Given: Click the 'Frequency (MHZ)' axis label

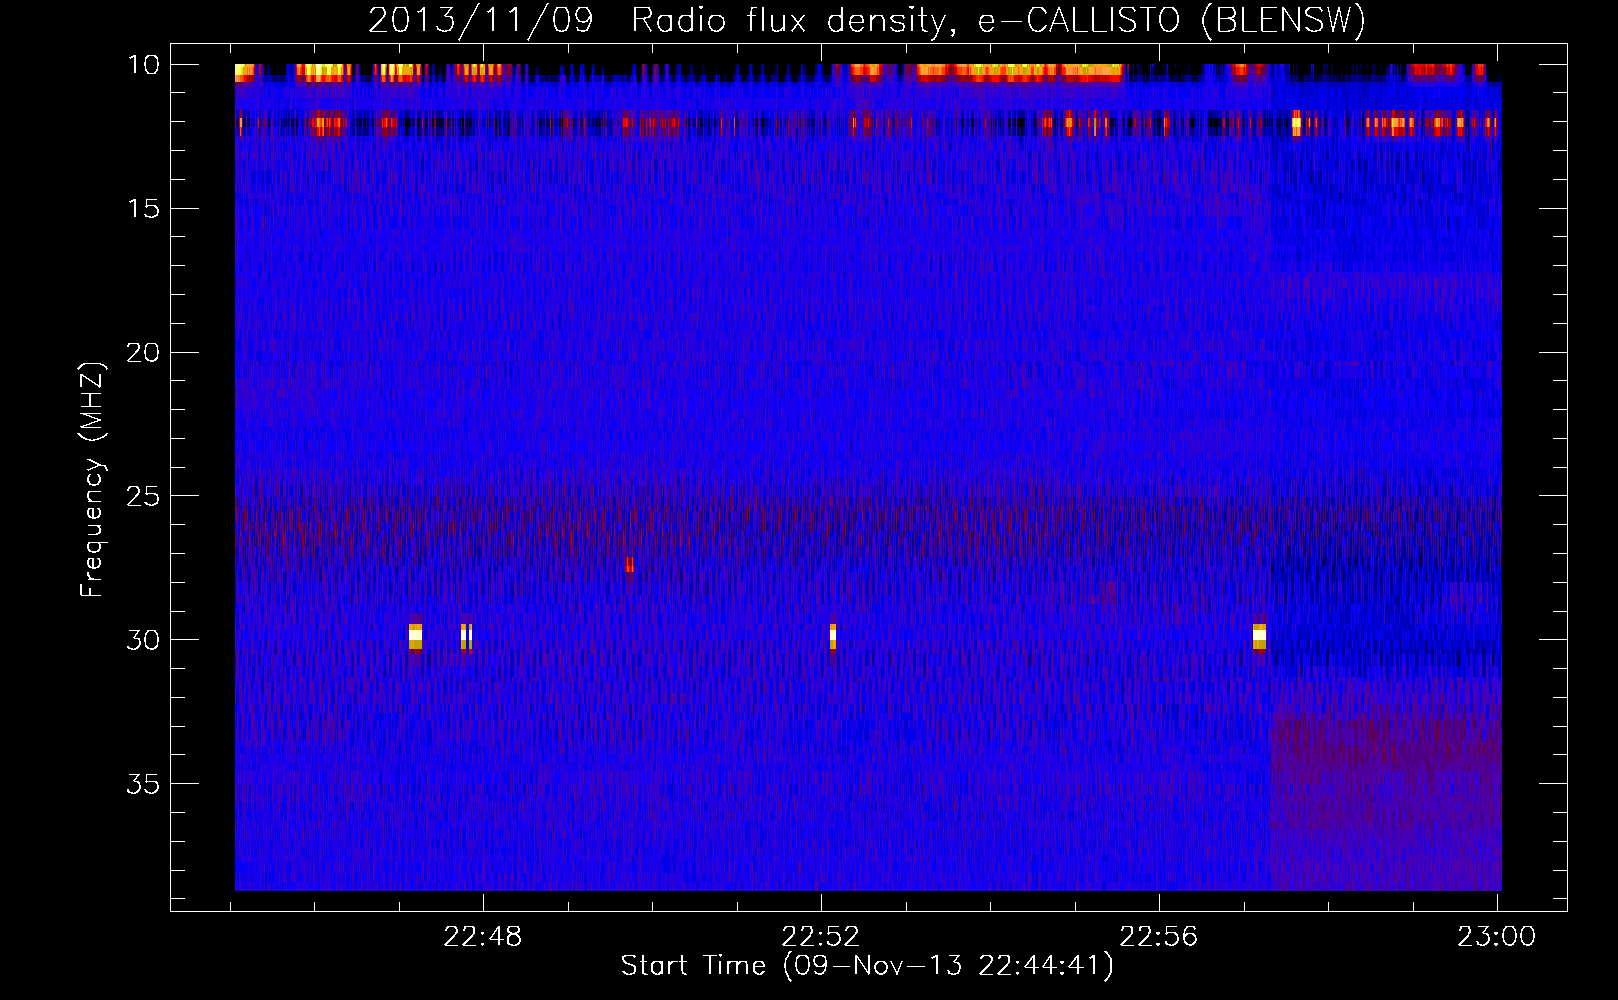Looking at the screenshot, I should 92,480.
